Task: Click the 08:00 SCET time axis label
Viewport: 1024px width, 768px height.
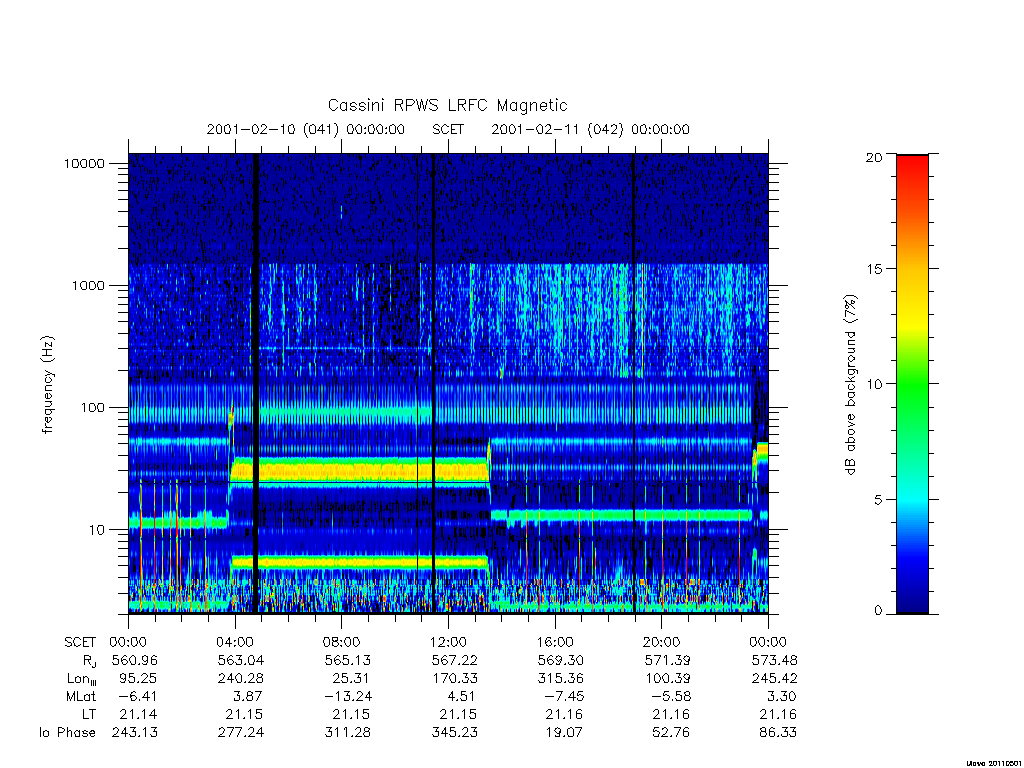Action: point(341,642)
